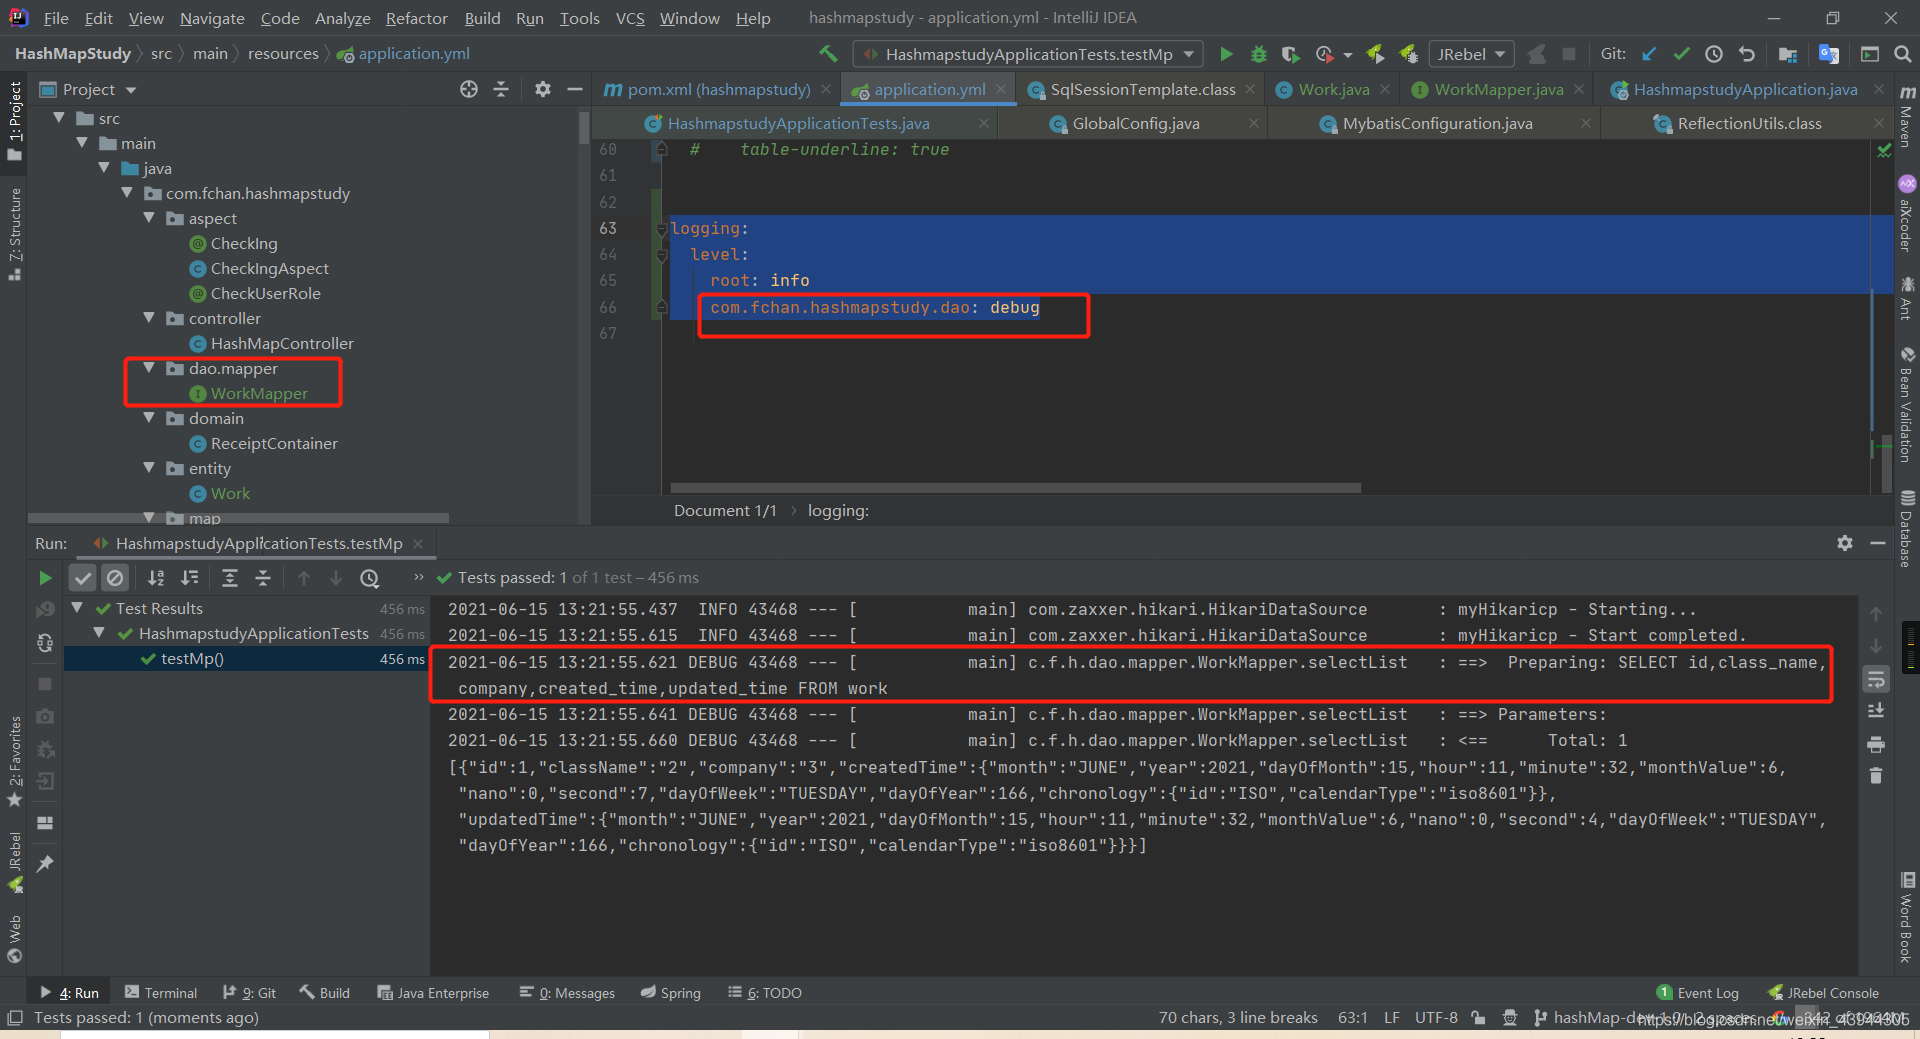Start debugging with the Debug bug icon
1920x1039 pixels.
click(1258, 54)
